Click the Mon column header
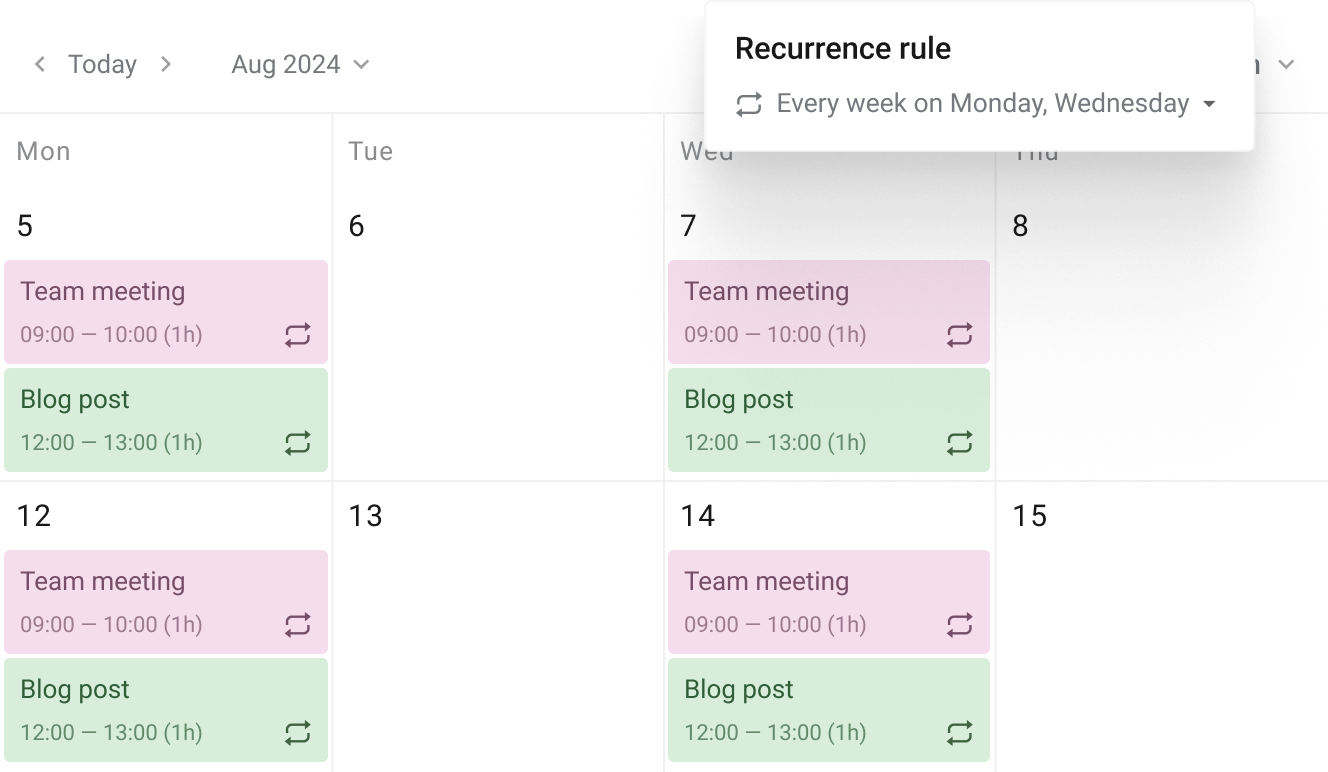Image resolution: width=1328 pixels, height=772 pixels. point(43,151)
